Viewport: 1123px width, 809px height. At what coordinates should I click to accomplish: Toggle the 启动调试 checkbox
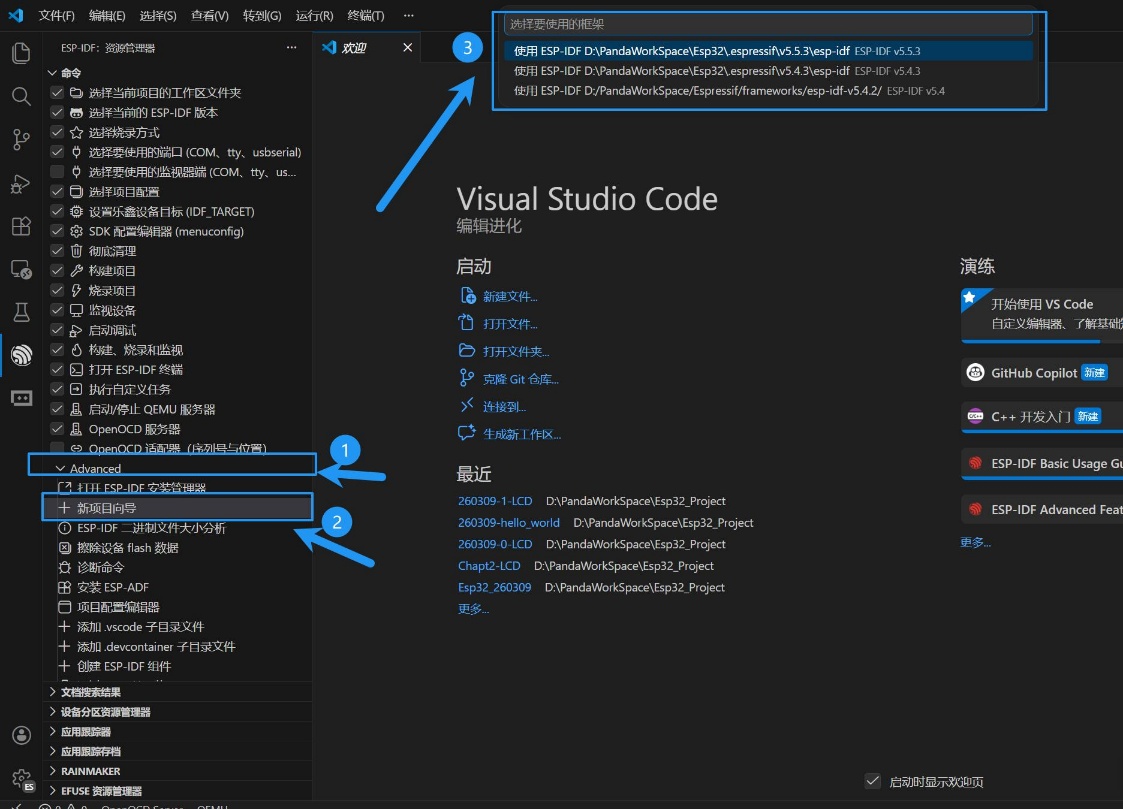pyautogui.click(x=57, y=330)
